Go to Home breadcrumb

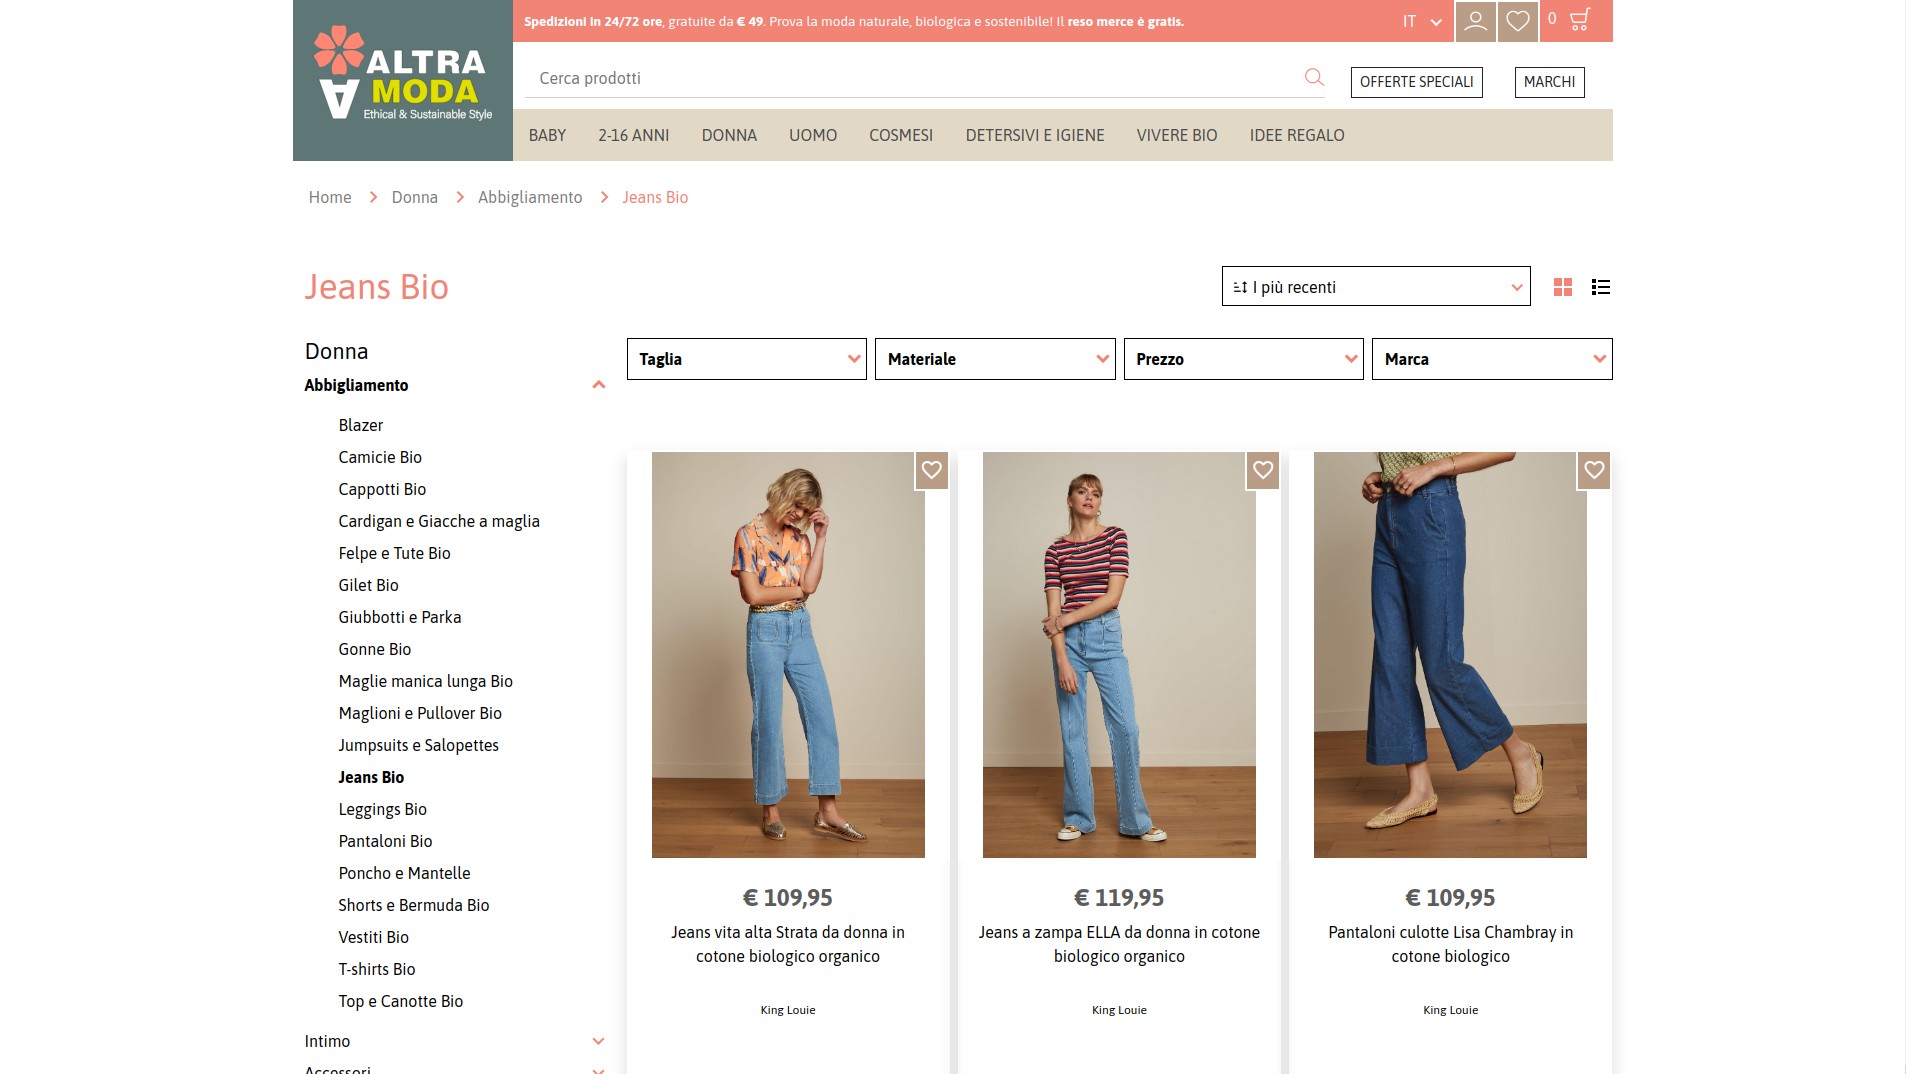tap(330, 197)
